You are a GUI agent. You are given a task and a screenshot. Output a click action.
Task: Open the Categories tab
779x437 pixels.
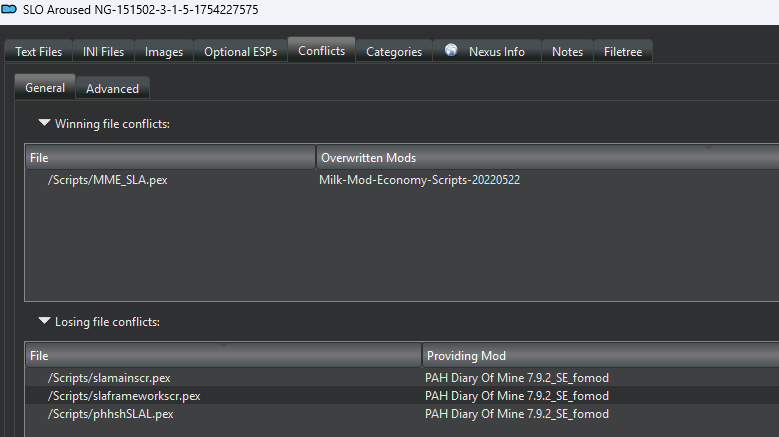pos(394,52)
